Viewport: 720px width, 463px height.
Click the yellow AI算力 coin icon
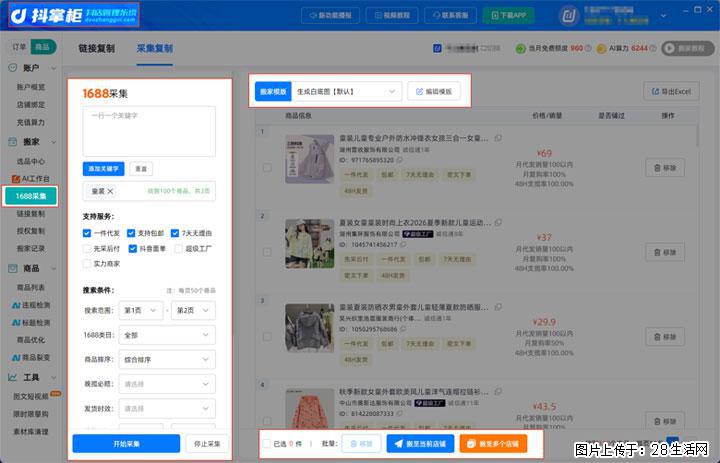pos(601,48)
